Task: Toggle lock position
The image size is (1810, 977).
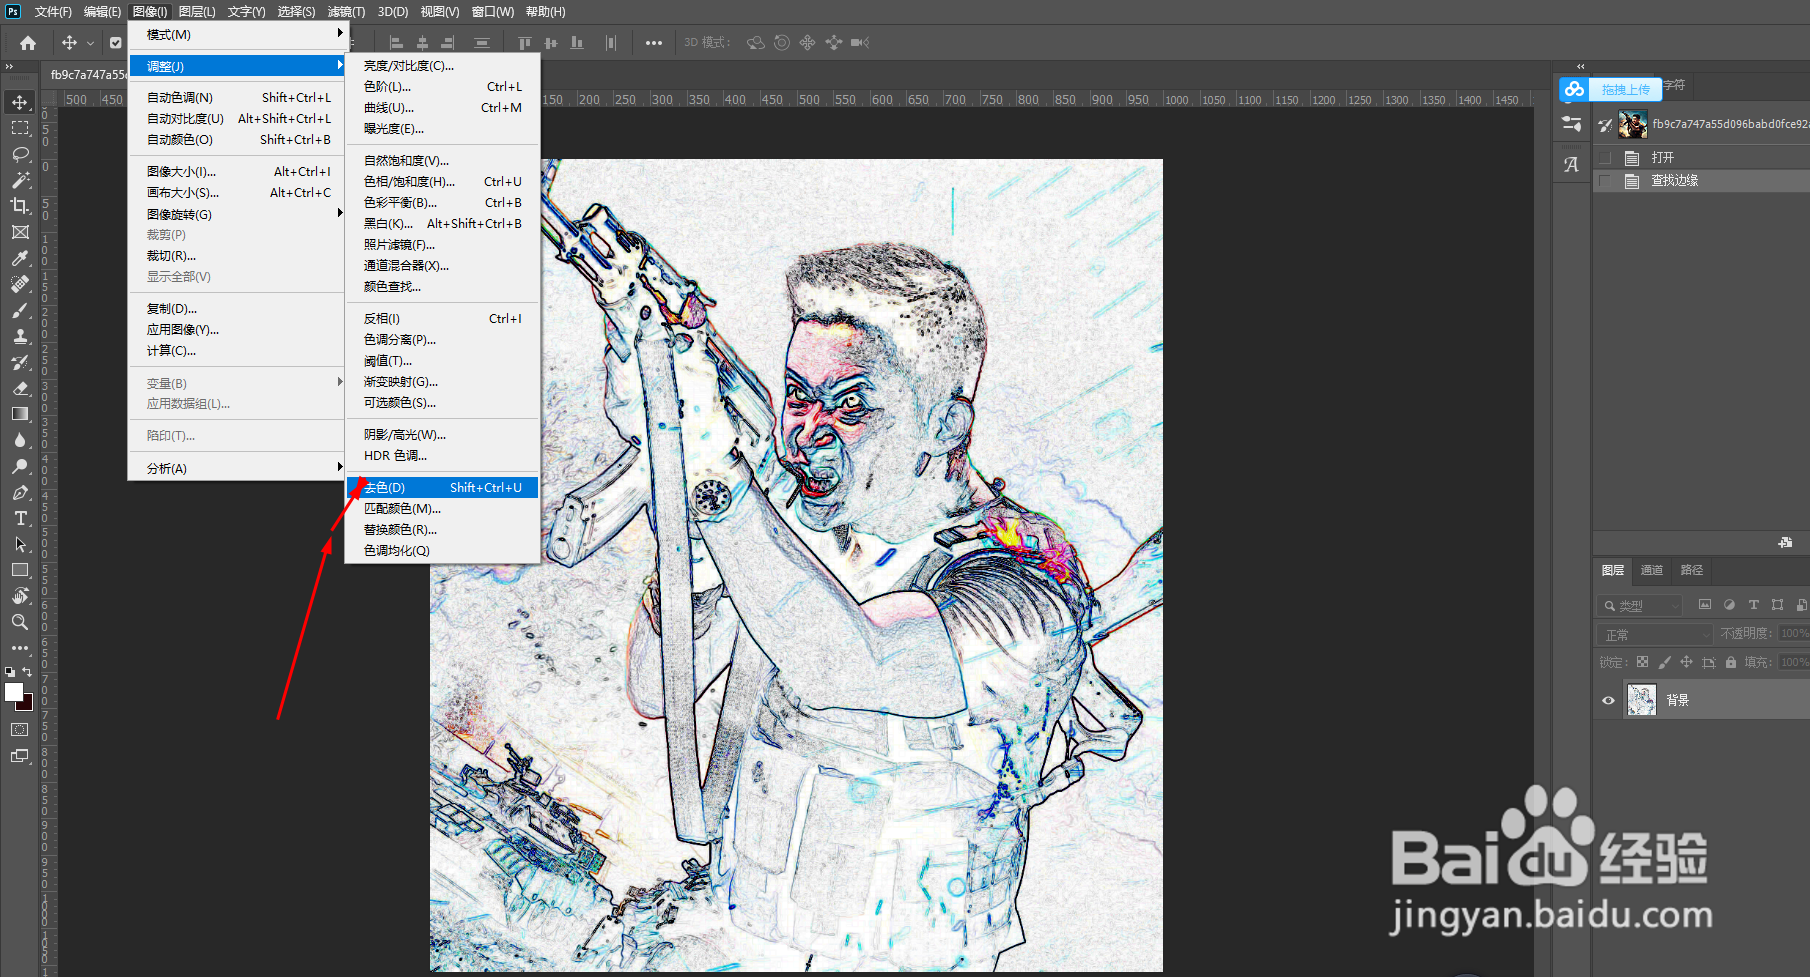Action: coord(1687,662)
